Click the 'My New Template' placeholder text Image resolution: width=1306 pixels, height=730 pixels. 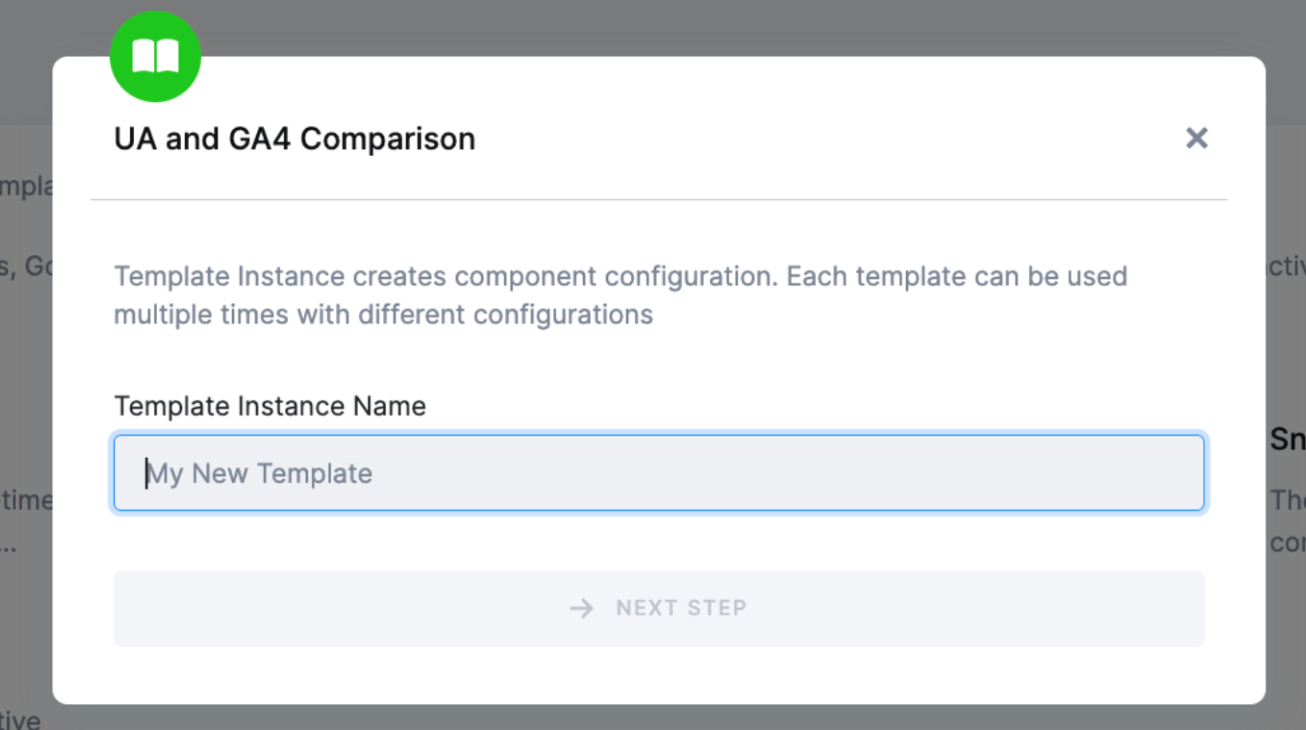[260, 473]
